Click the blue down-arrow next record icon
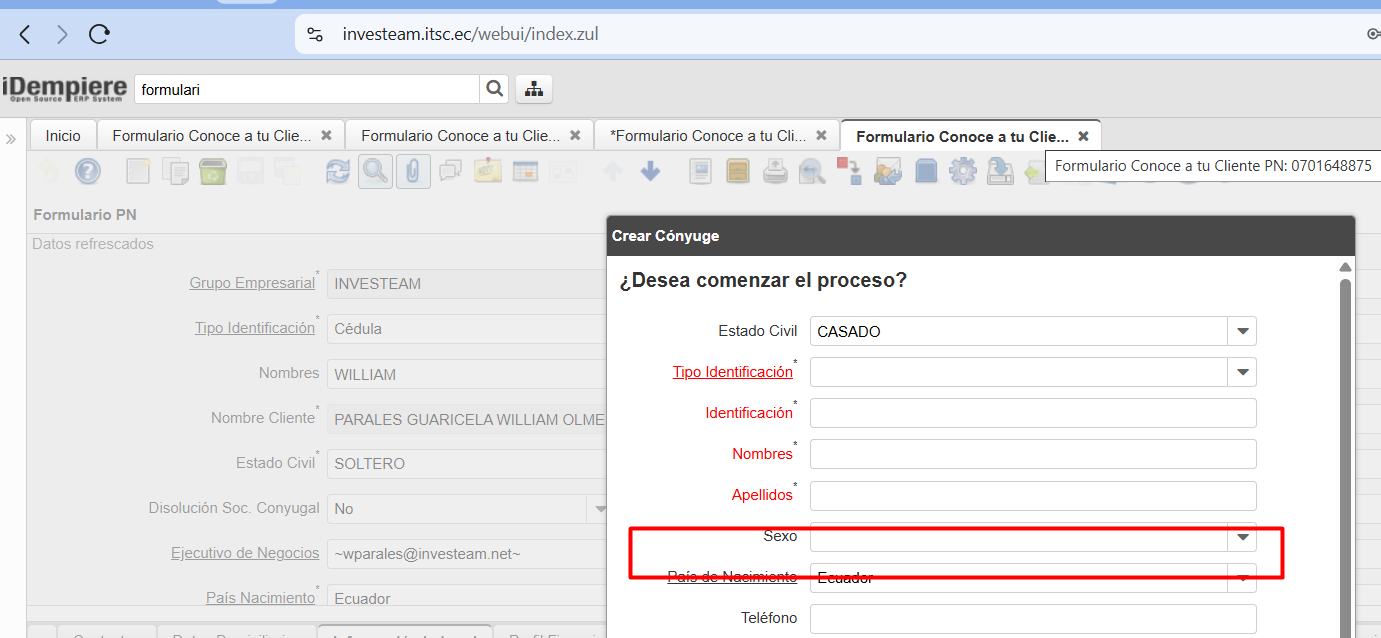This screenshot has height=638, width=1381. point(650,172)
